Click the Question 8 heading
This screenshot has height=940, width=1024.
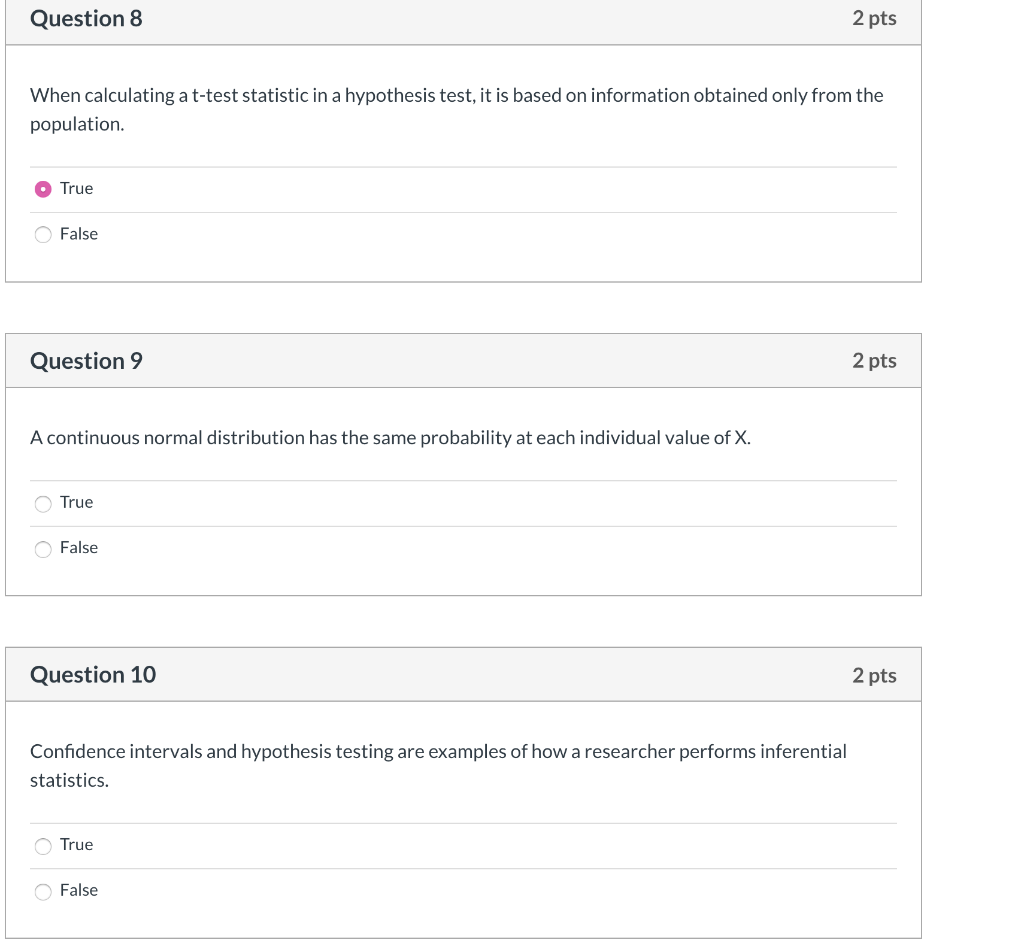pyautogui.click(x=86, y=18)
